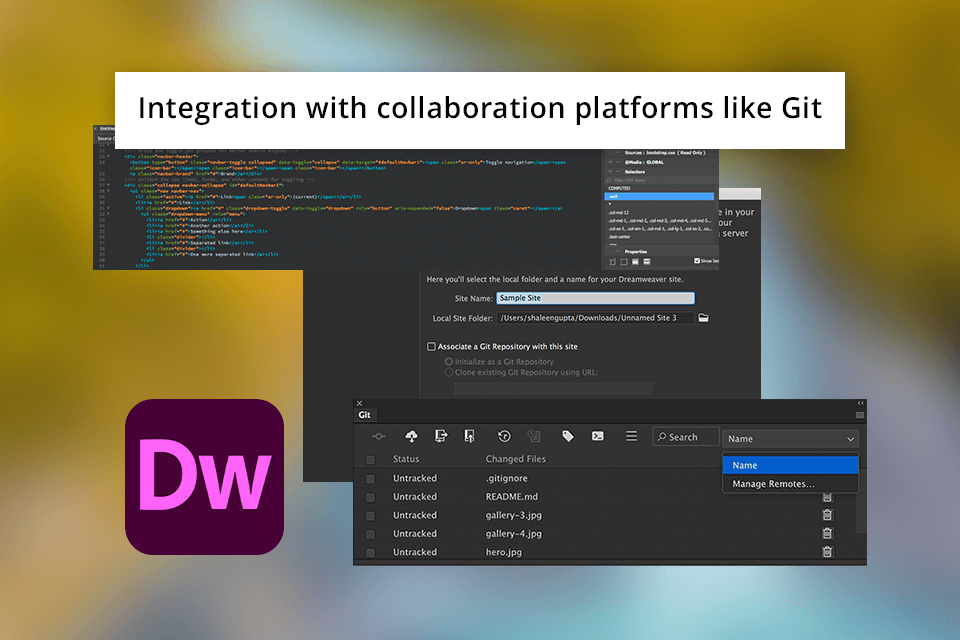Click the trash icon for README.md
The width and height of the screenshot is (960, 640).
(827, 497)
